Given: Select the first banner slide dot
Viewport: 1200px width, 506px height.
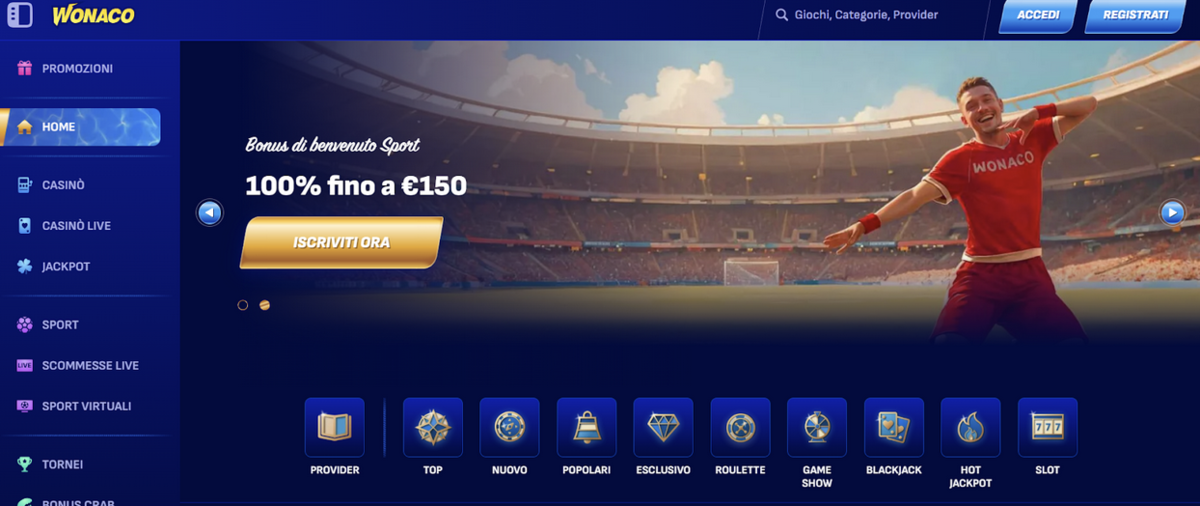Looking at the screenshot, I should point(243,305).
